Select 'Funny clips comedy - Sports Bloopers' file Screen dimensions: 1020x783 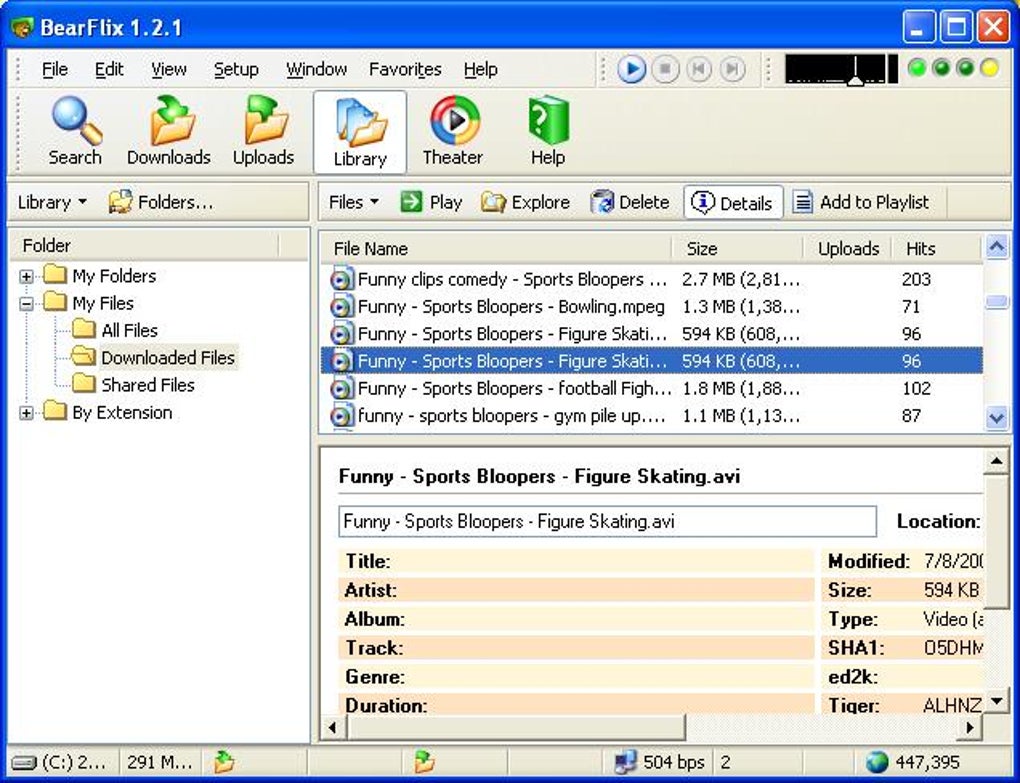pos(651,280)
